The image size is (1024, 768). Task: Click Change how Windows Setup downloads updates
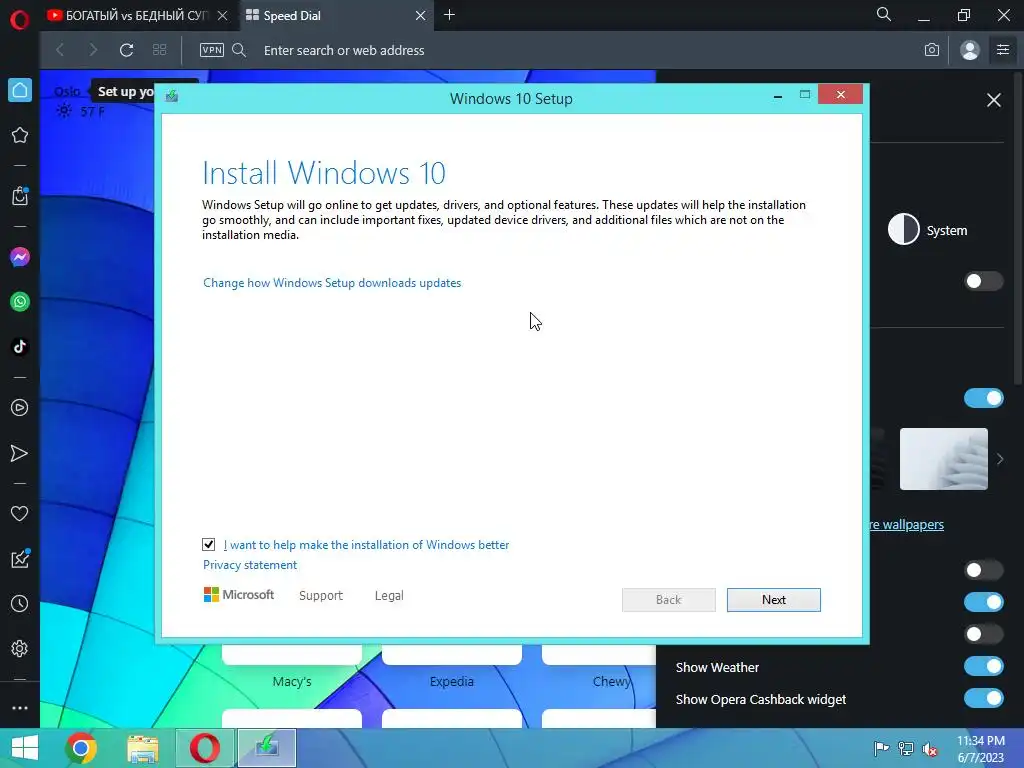332,283
